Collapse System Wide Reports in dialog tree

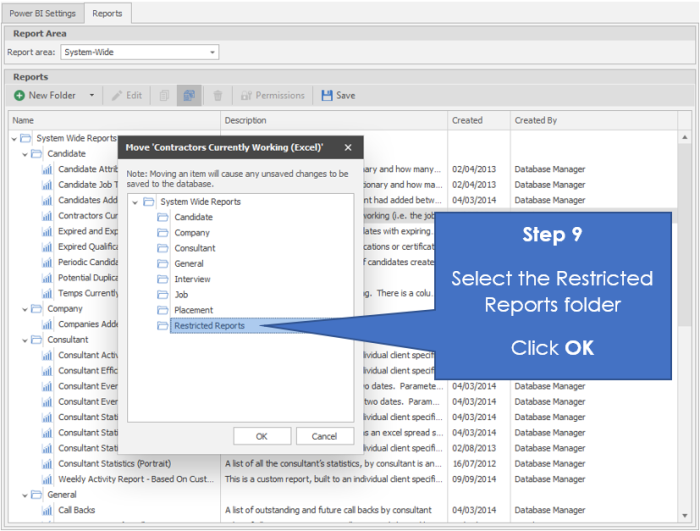click(135, 202)
